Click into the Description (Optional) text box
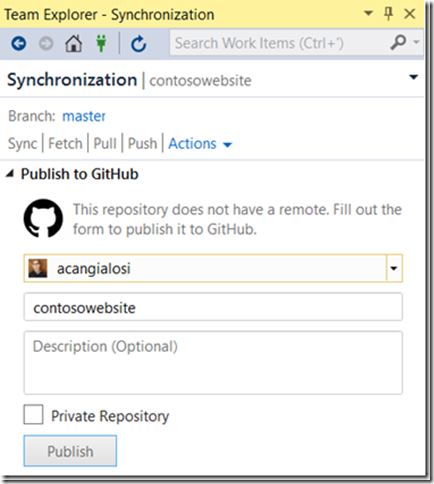This screenshot has height=484, width=434. coord(213,363)
